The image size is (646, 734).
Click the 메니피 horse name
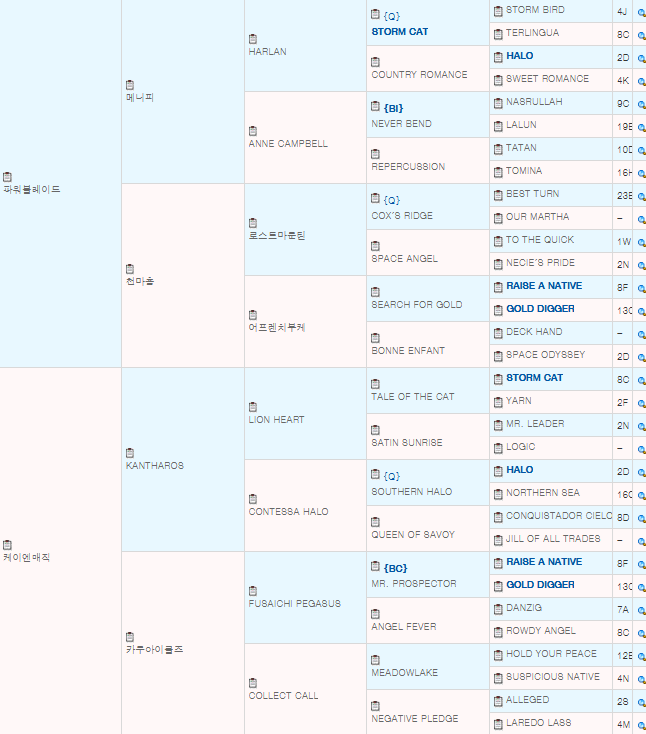[140, 98]
